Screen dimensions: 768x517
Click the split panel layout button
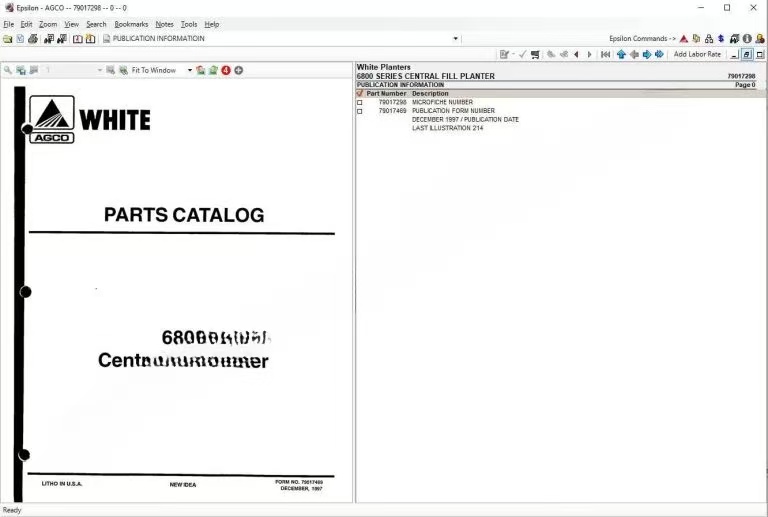coord(746,55)
